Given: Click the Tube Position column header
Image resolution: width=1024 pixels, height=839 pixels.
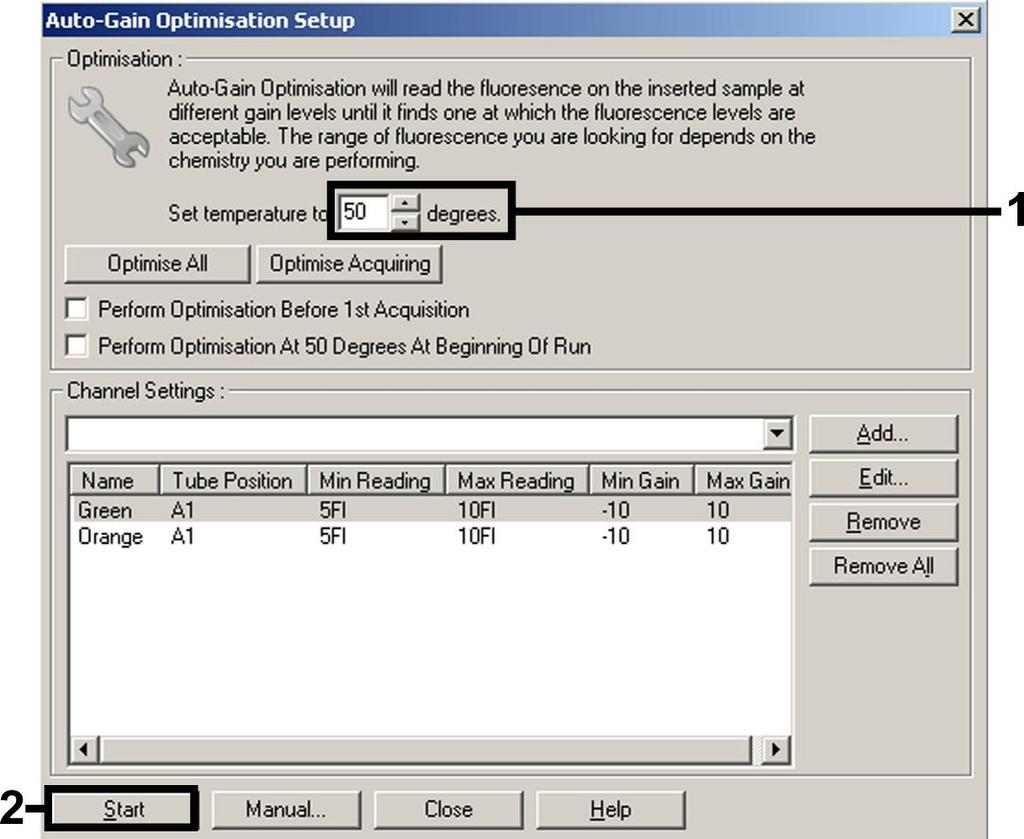Looking at the screenshot, I should click(232, 481).
